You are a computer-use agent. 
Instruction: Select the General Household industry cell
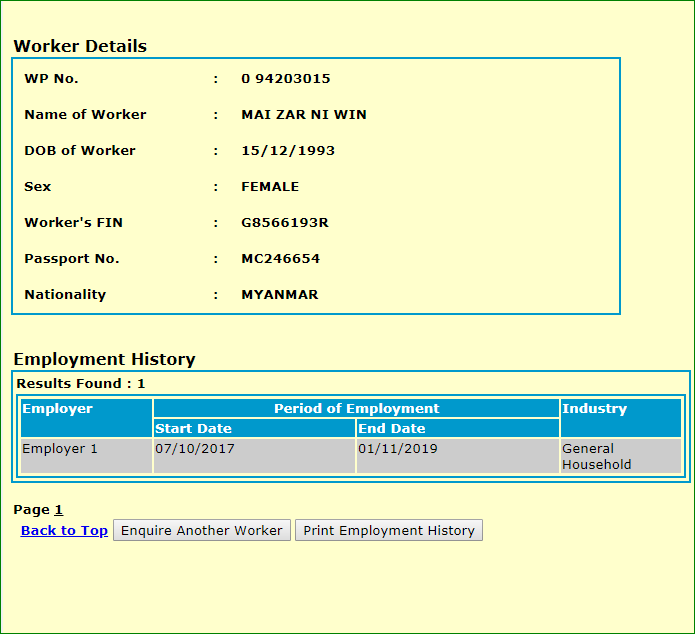[596, 457]
